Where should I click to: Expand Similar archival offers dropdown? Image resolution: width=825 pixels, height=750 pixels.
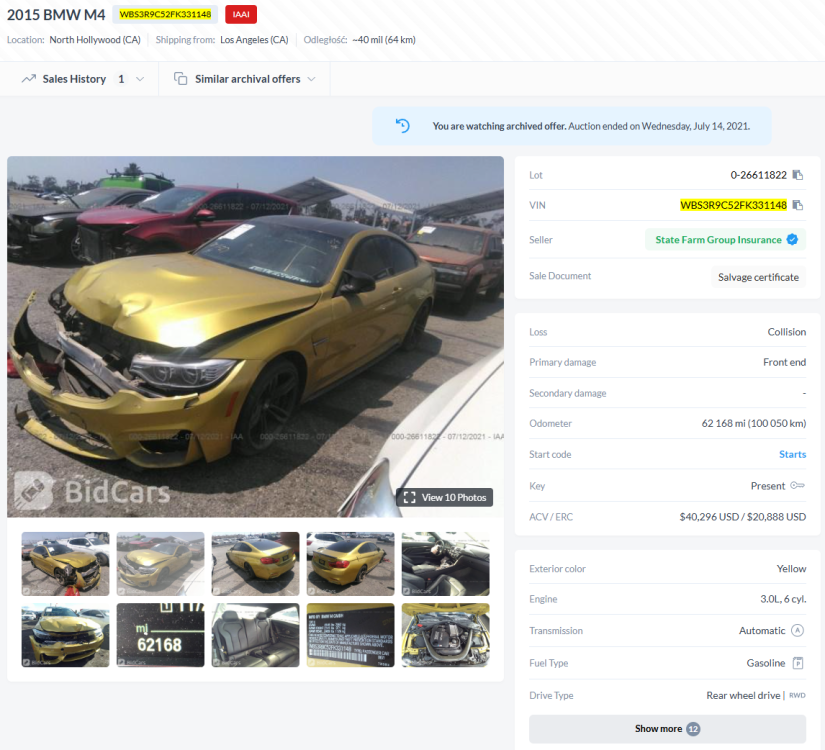pos(245,79)
